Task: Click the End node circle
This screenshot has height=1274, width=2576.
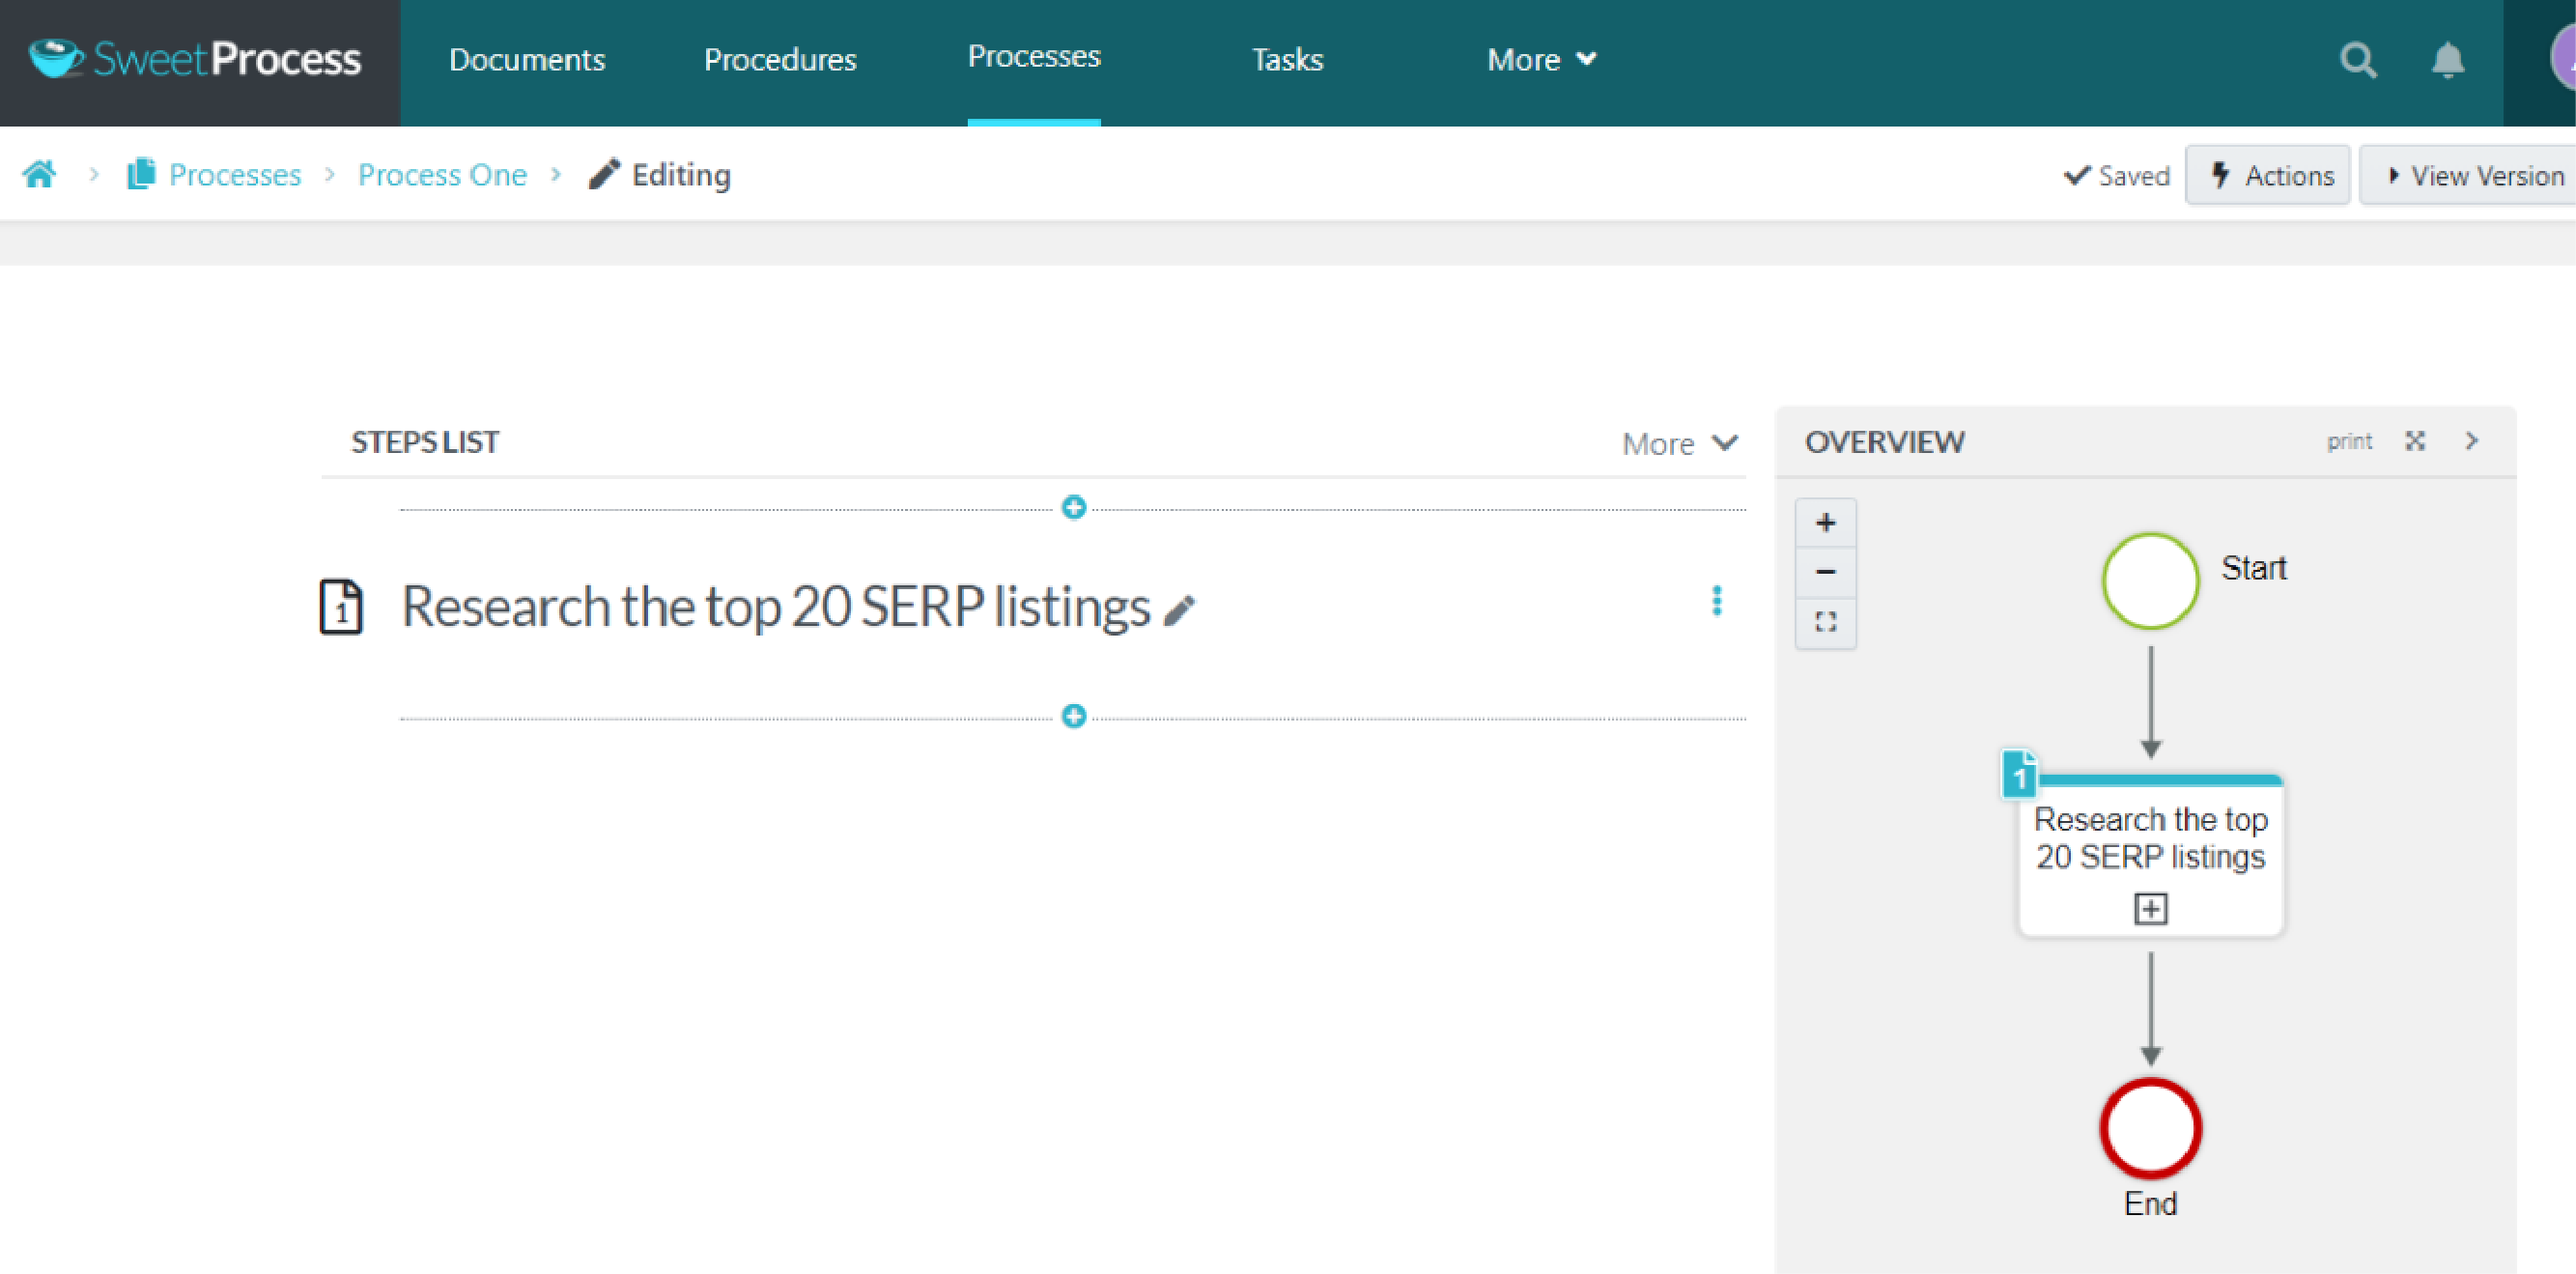Action: (2150, 1128)
